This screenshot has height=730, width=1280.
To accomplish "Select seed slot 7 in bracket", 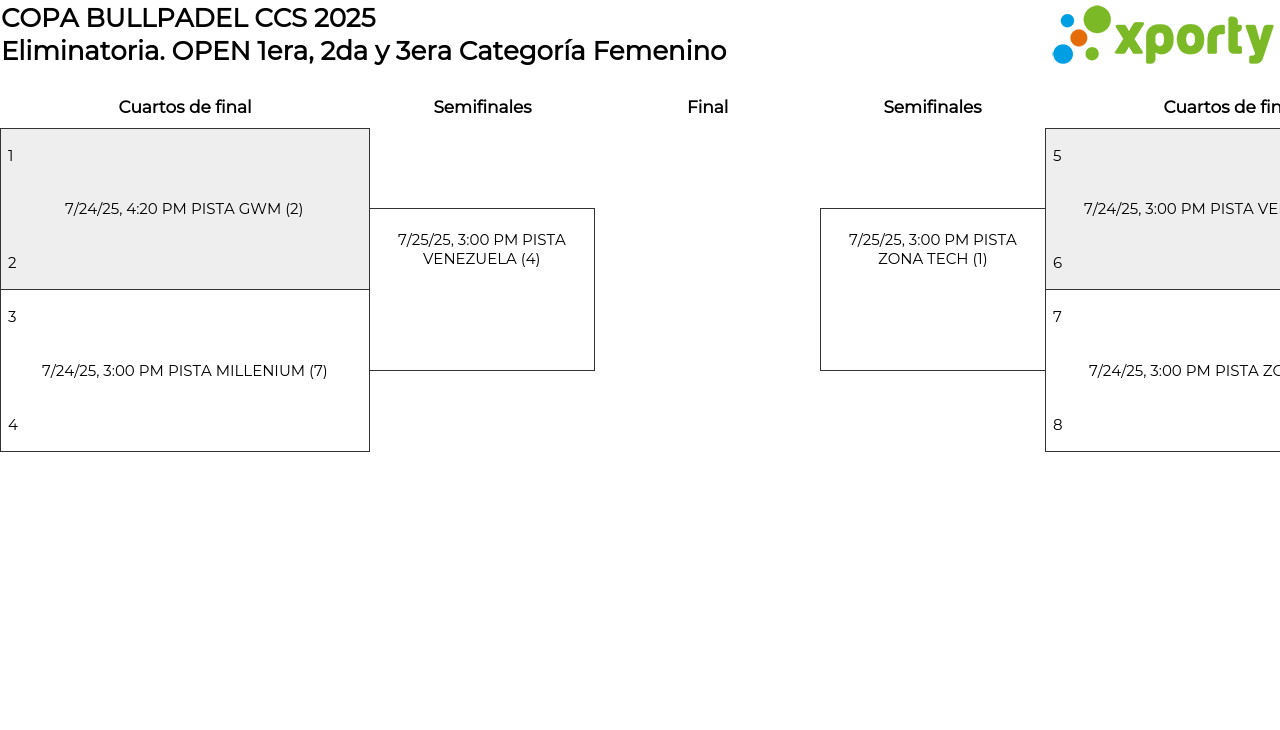I will [1057, 317].
